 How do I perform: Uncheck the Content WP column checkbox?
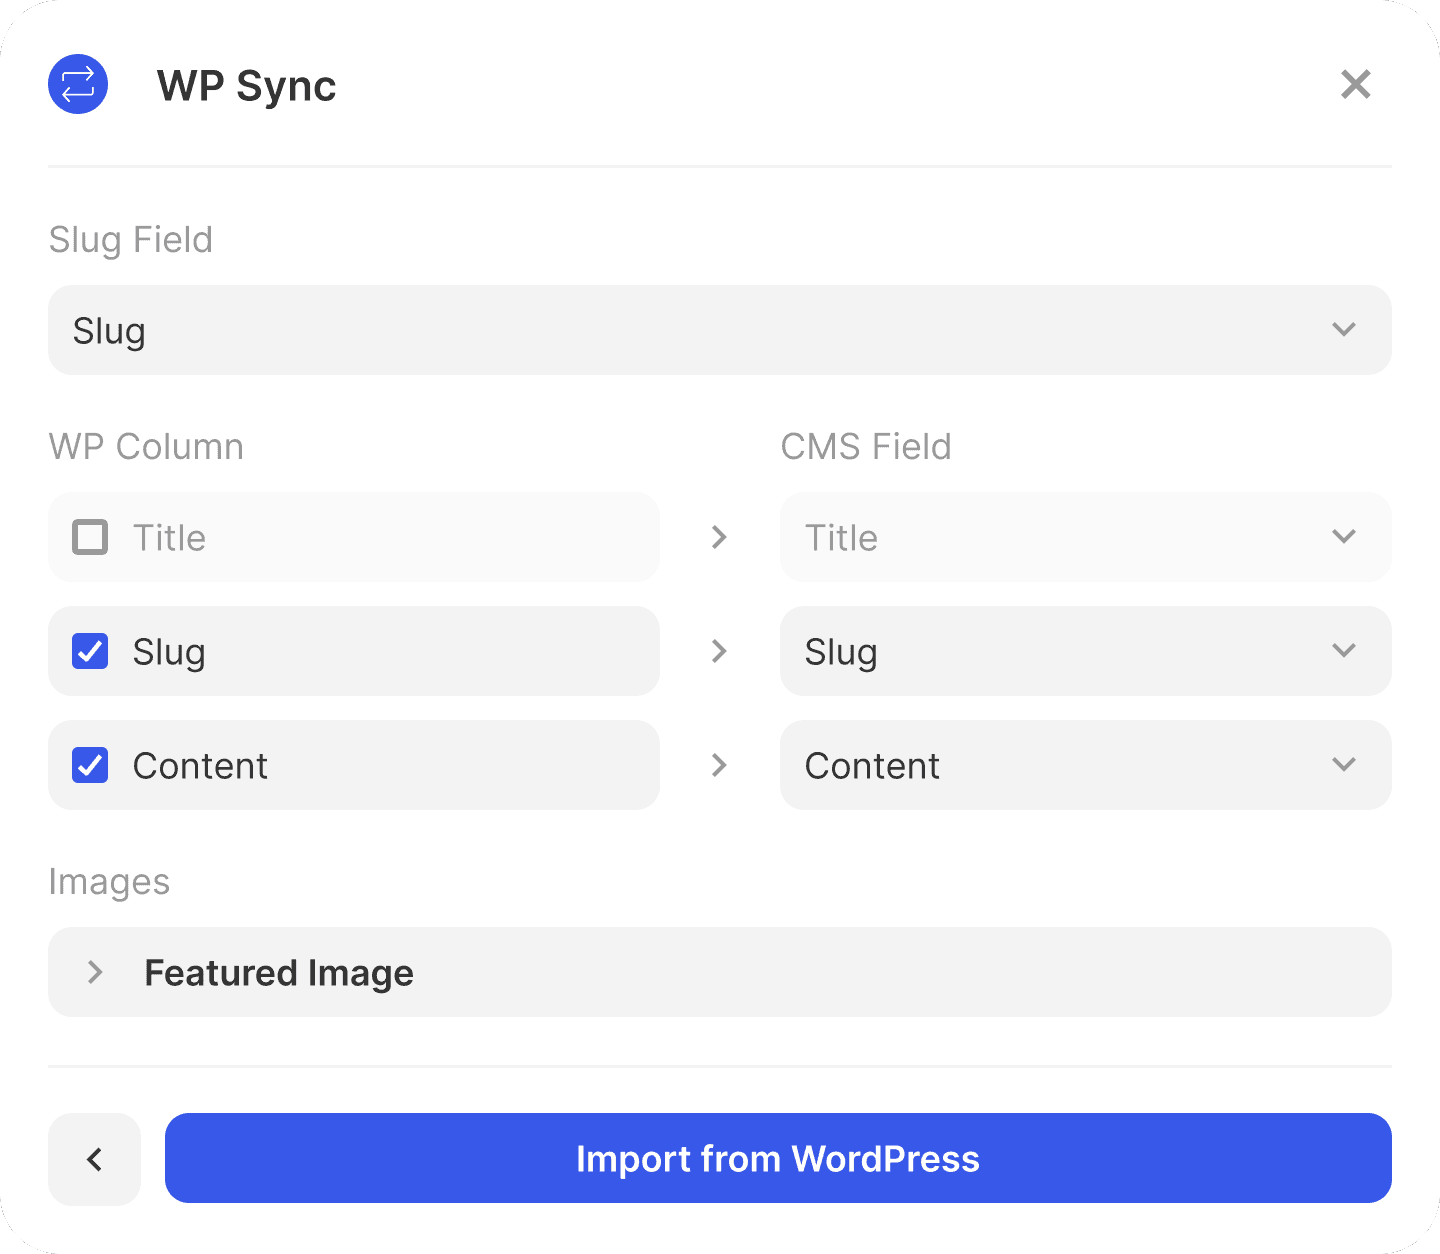coord(90,765)
